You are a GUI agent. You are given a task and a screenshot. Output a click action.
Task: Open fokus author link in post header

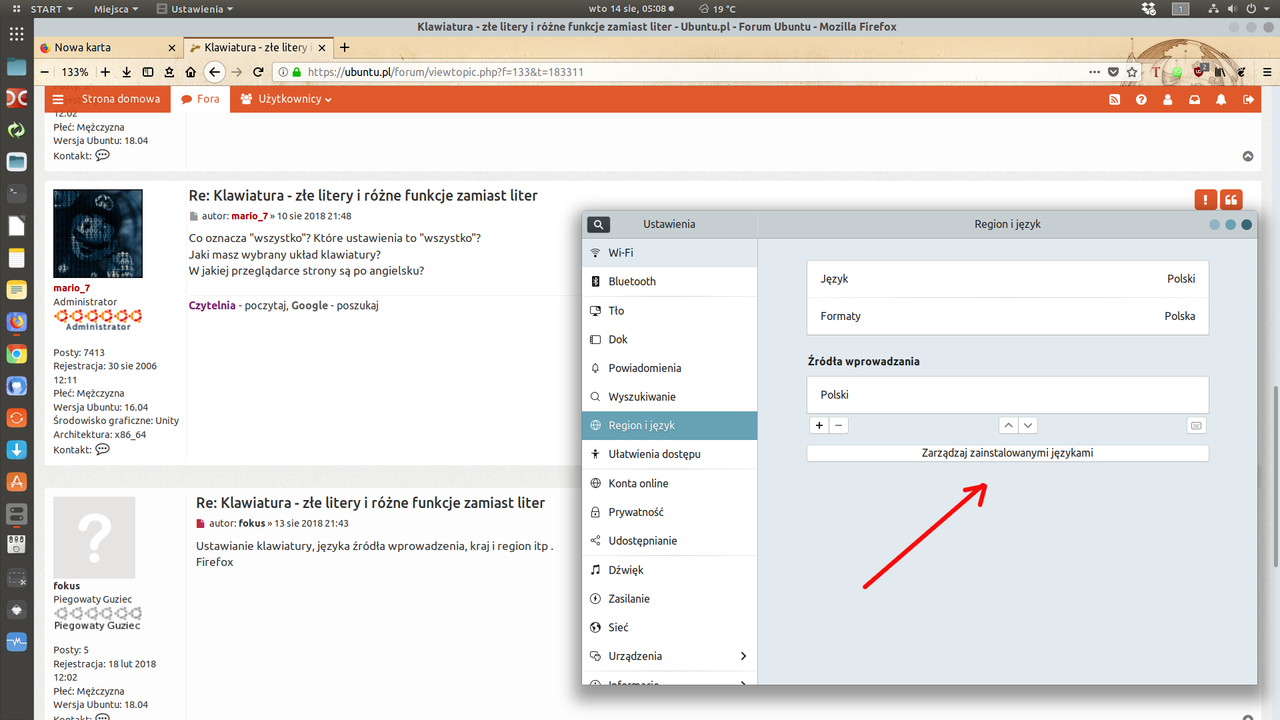point(251,523)
